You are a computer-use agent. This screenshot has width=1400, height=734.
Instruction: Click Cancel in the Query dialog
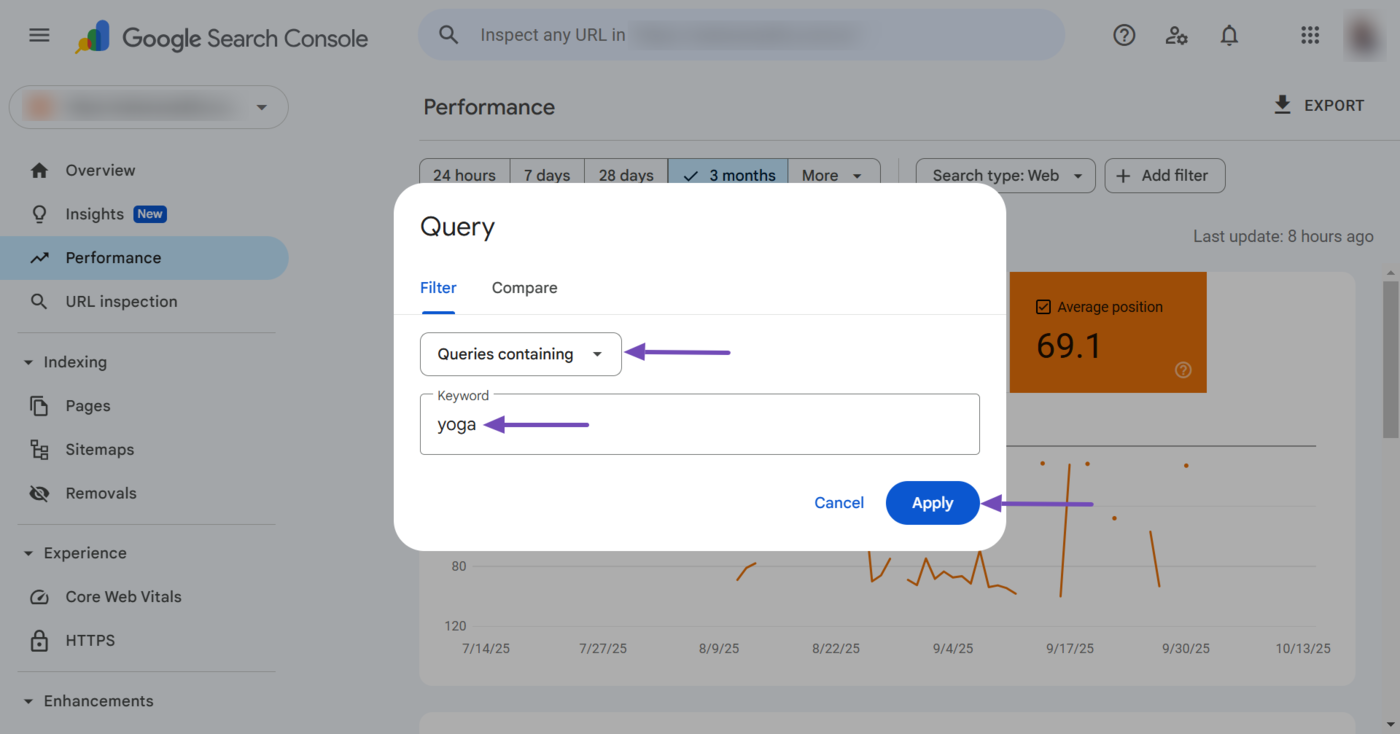[838, 503]
